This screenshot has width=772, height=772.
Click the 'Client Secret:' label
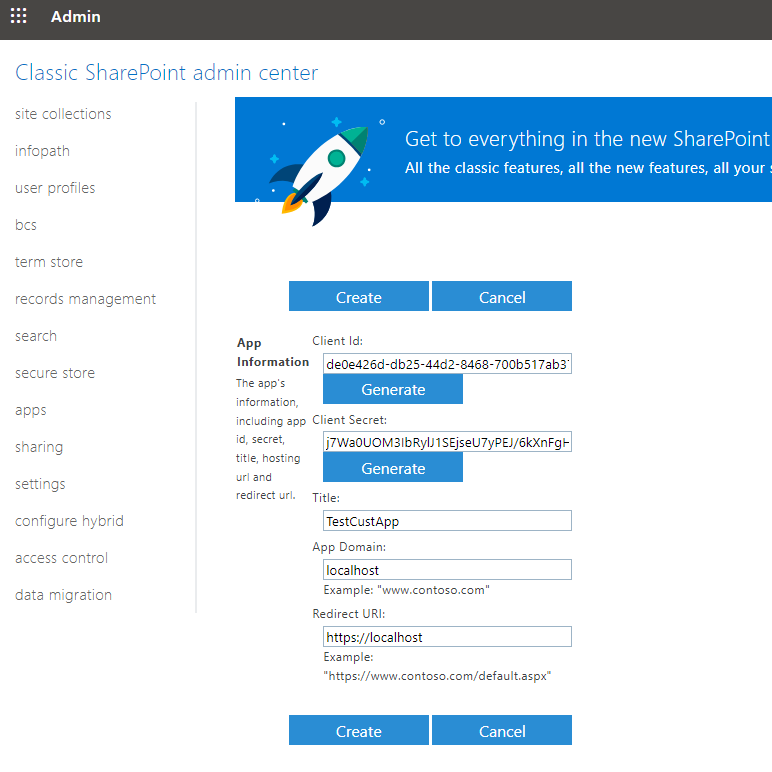[x=350, y=420]
